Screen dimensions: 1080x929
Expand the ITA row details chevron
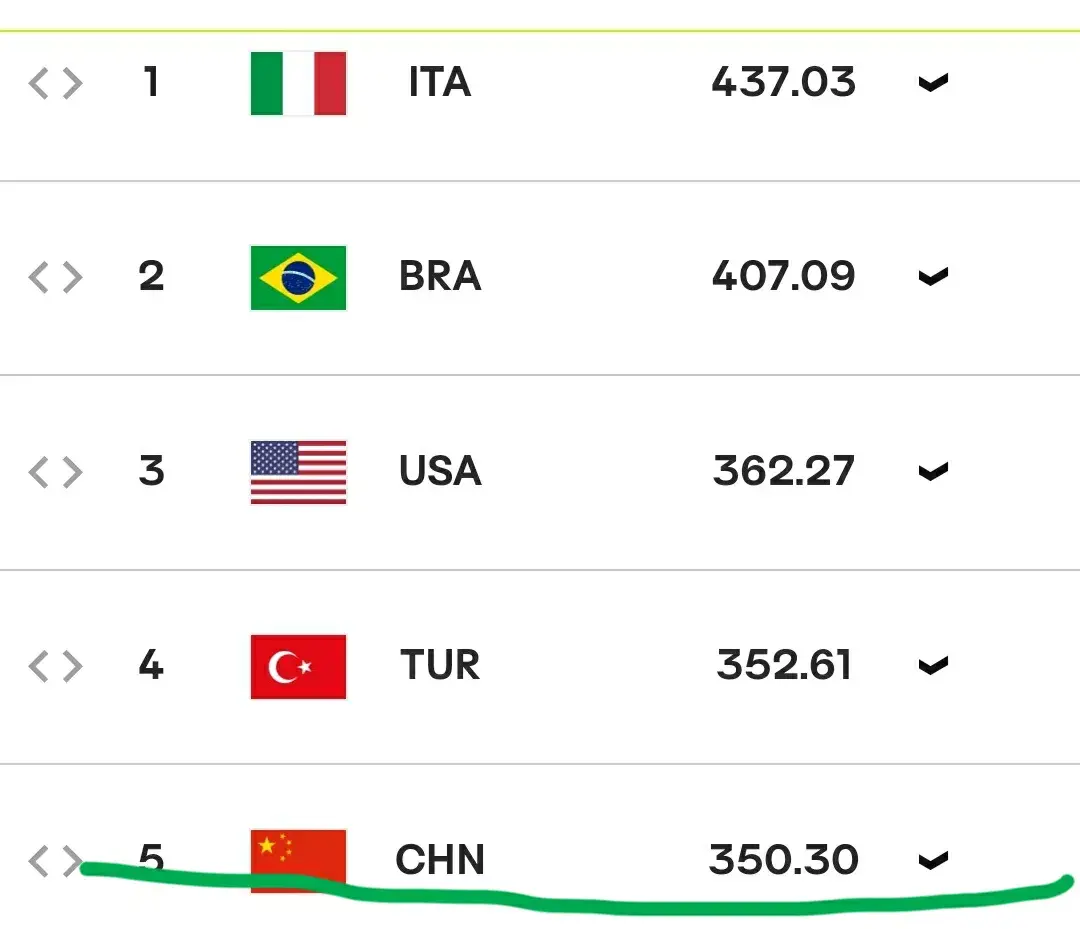pyautogui.click(x=933, y=83)
